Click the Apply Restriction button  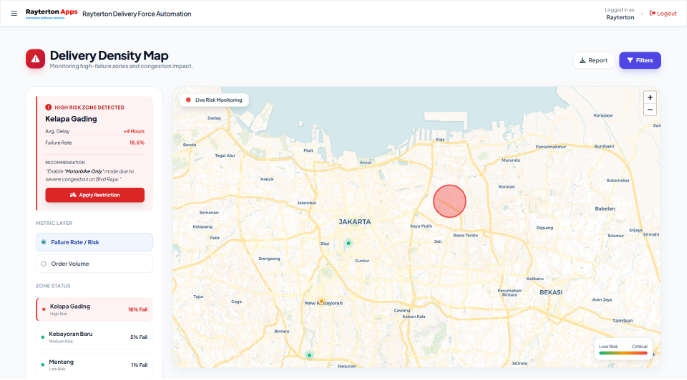[x=95, y=195]
